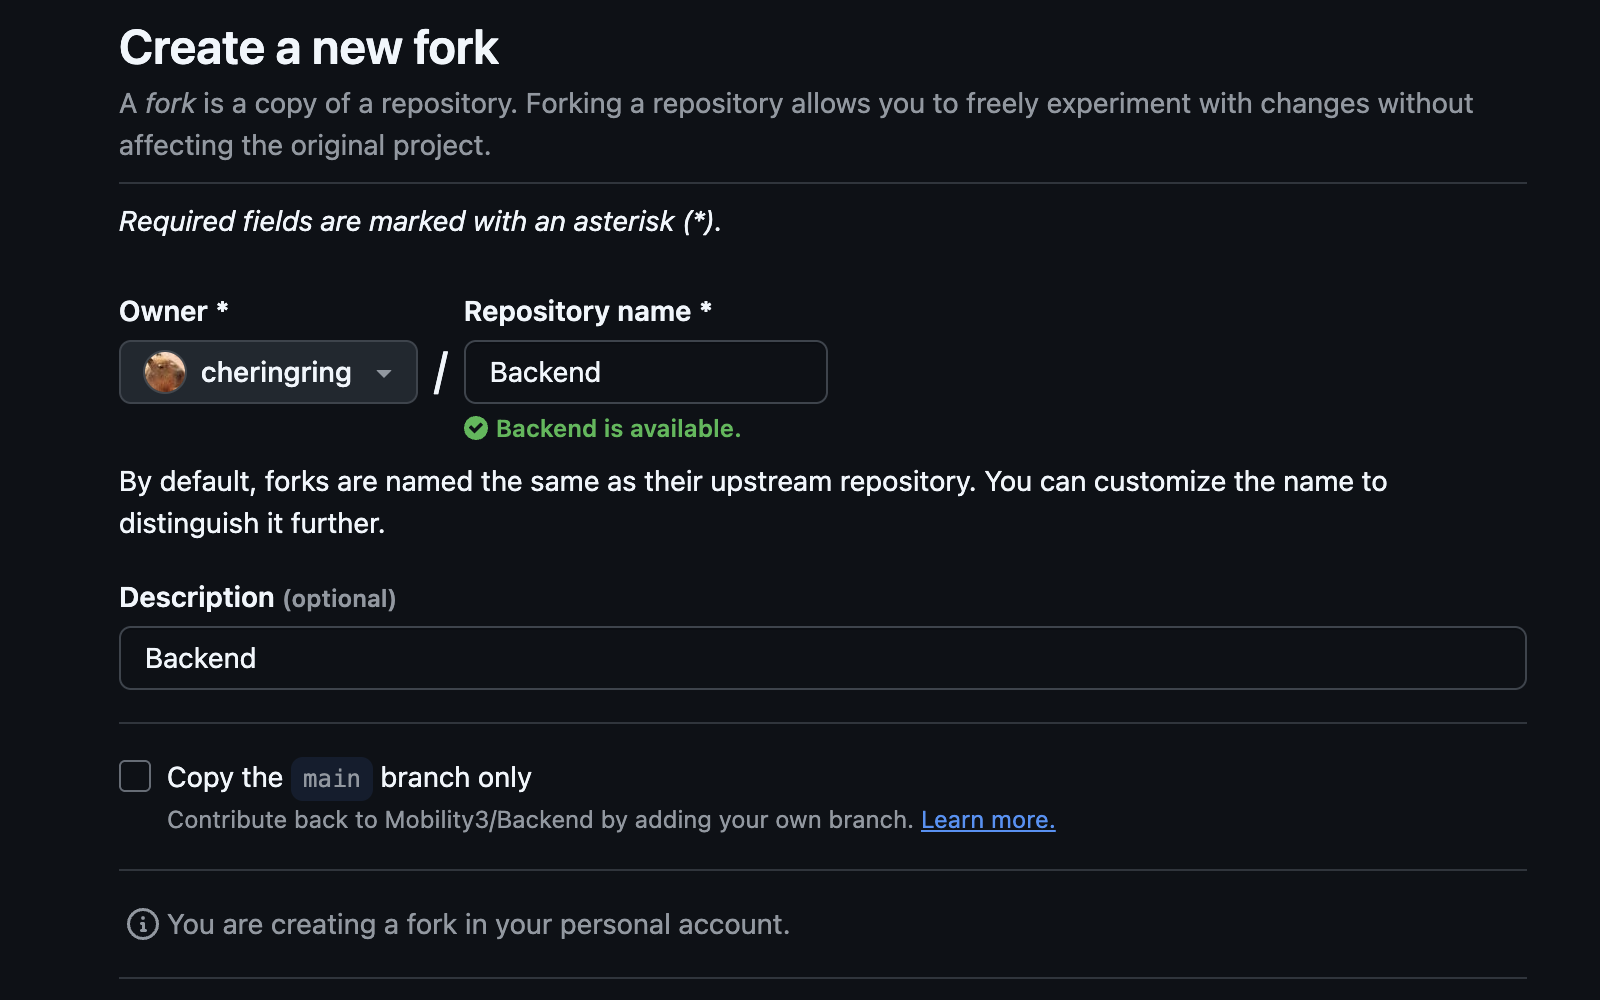
Task: Click the "Create a new fork" heading
Action: point(309,48)
